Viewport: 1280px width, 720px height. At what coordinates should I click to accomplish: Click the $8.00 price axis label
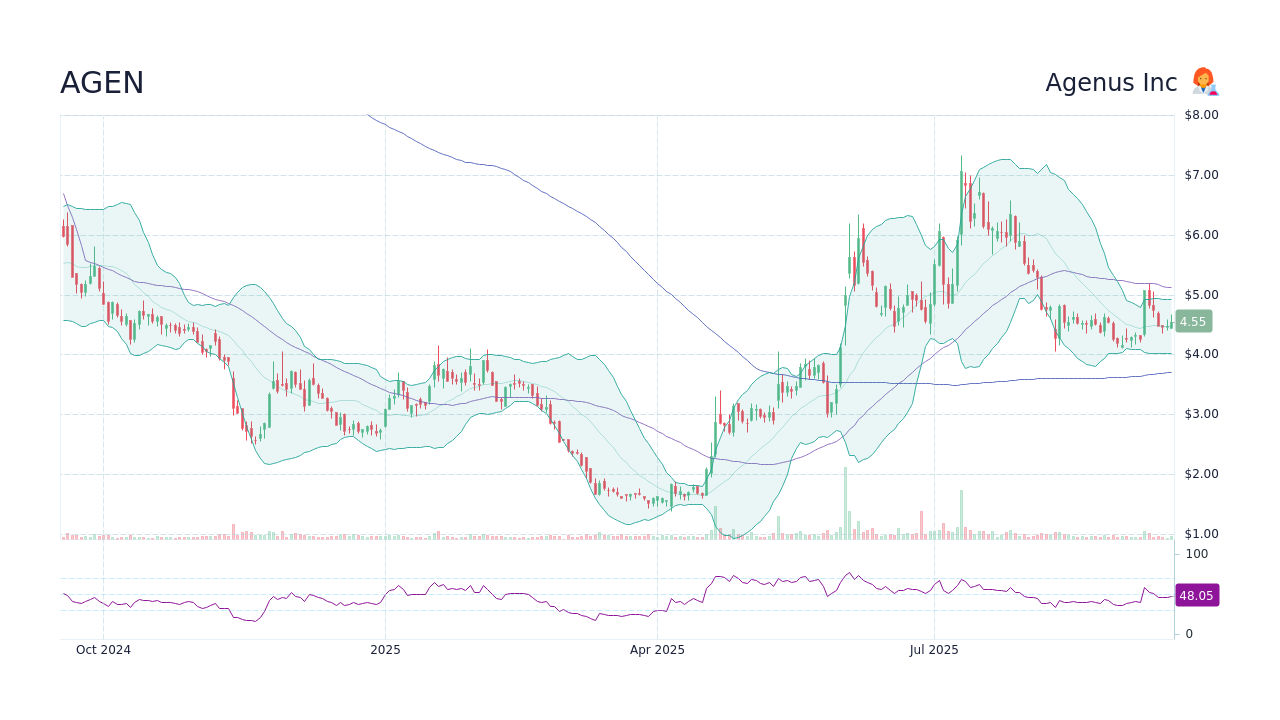1200,114
